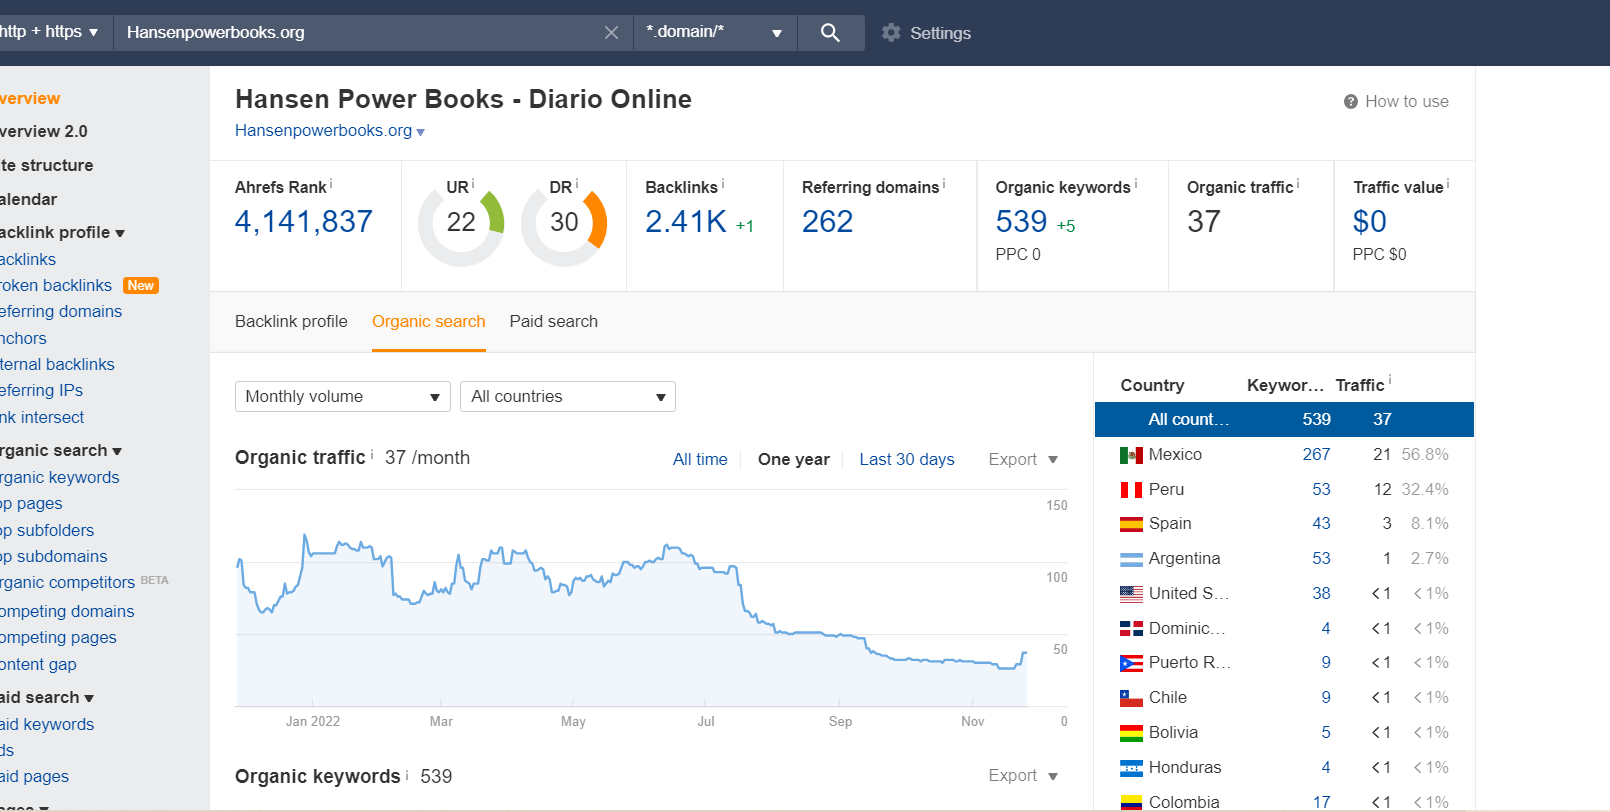Switch to the Paid search tab
The width and height of the screenshot is (1610, 812).
pos(554,321)
